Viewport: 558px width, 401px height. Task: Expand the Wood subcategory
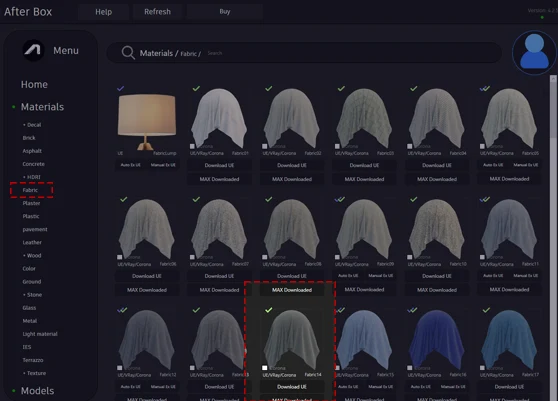click(x=32, y=255)
